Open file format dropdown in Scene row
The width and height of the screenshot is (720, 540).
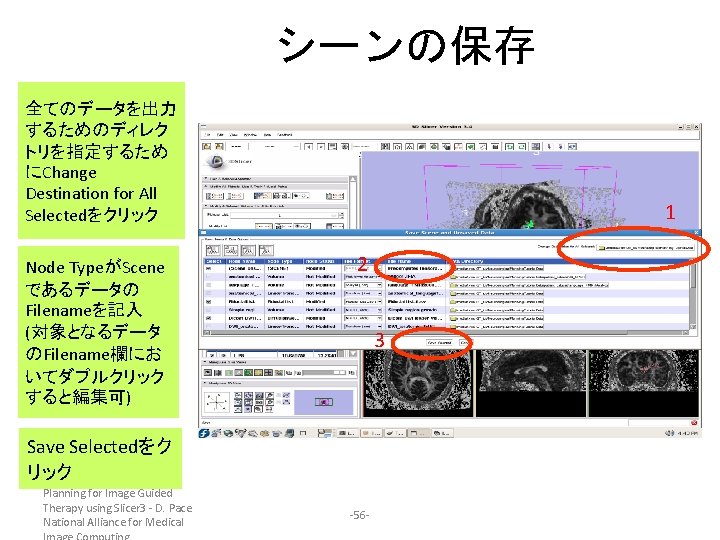point(363,268)
